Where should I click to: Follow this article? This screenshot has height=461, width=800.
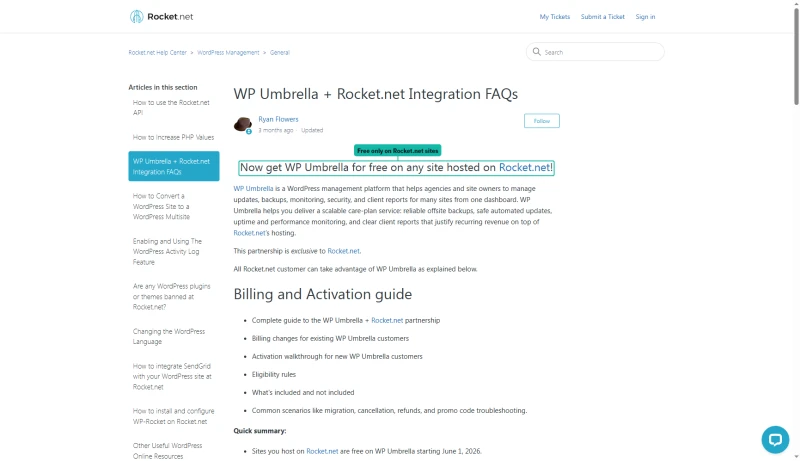tap(541, 121)
